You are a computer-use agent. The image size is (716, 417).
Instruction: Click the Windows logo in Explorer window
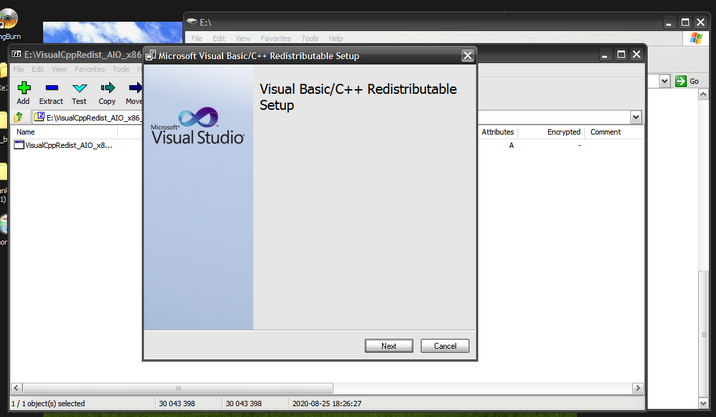pyautogui.click(x=696, y=38)
